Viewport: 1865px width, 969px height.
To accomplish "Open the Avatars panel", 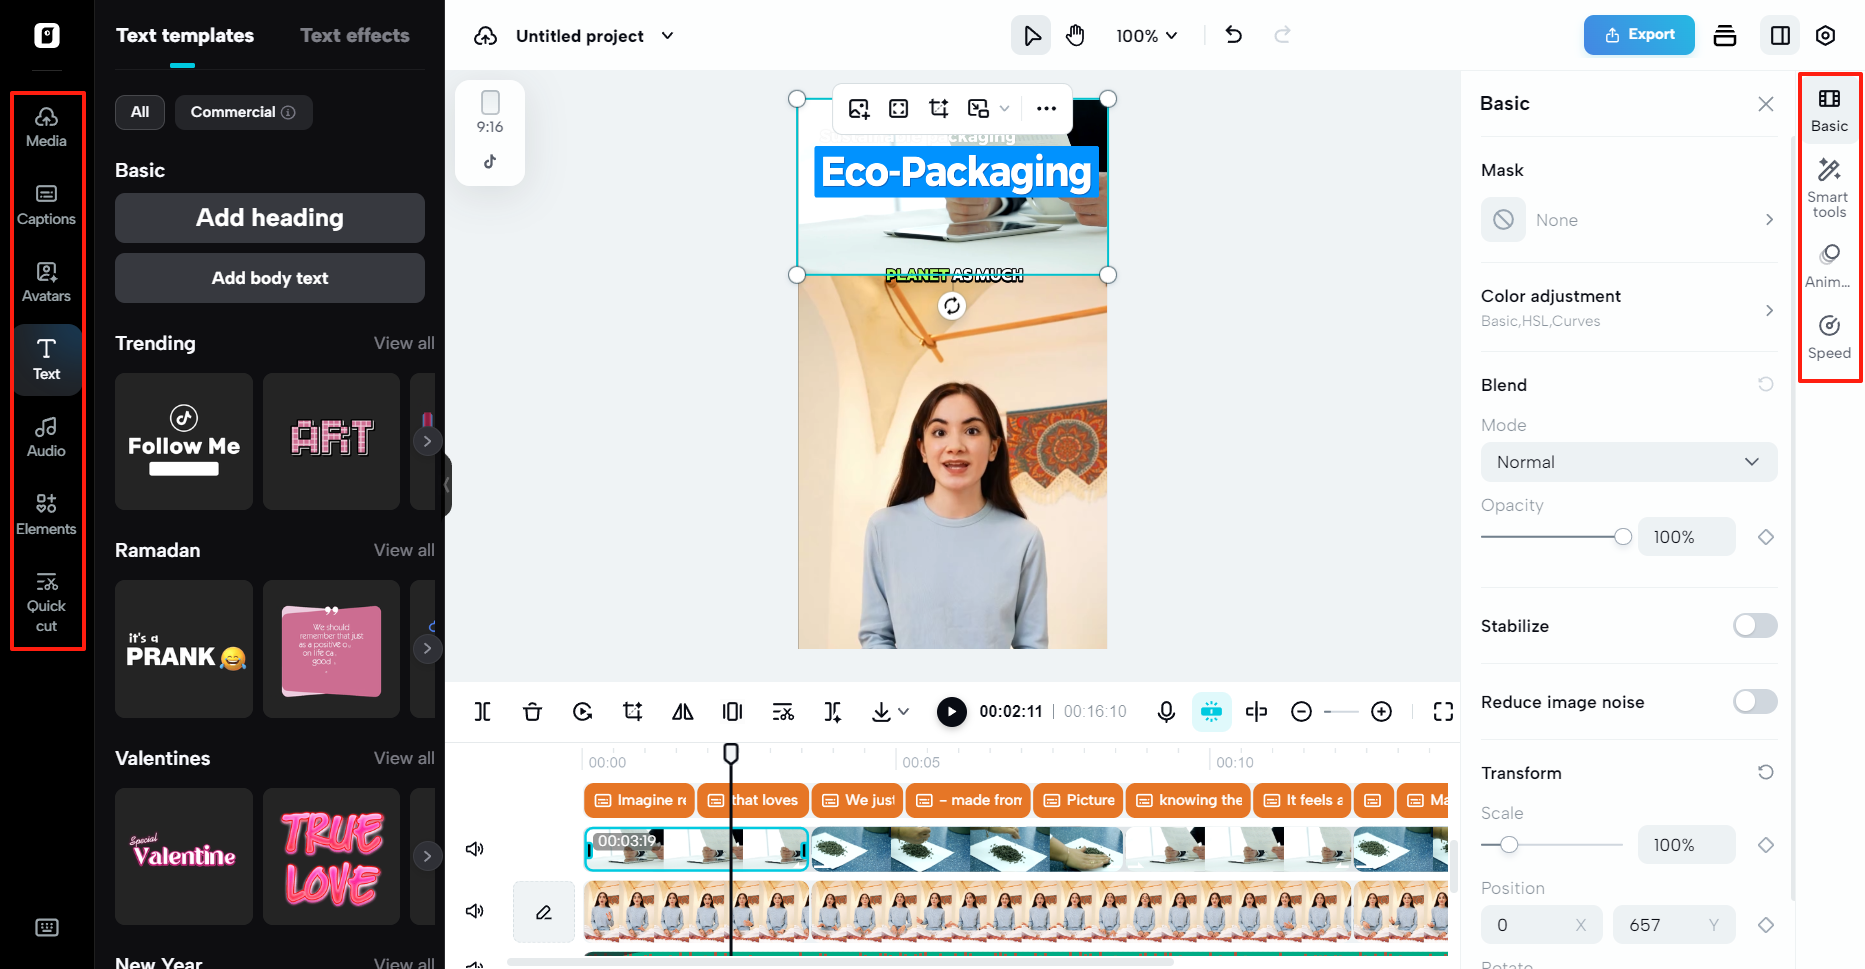I will (46, 281).
